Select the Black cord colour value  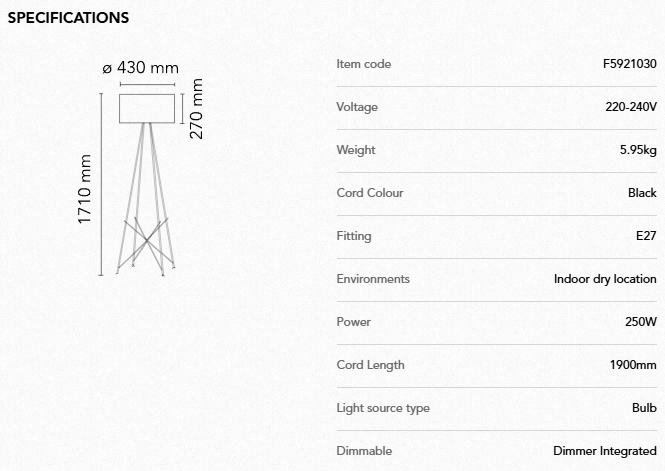pyautogui.click(x=642, y=193)
